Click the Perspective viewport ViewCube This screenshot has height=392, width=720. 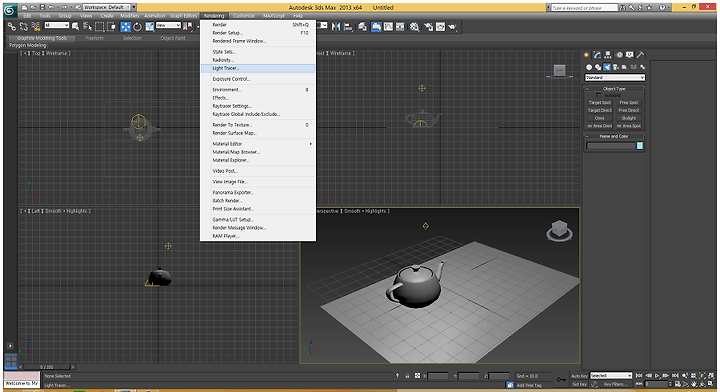(x=559, y=230)
